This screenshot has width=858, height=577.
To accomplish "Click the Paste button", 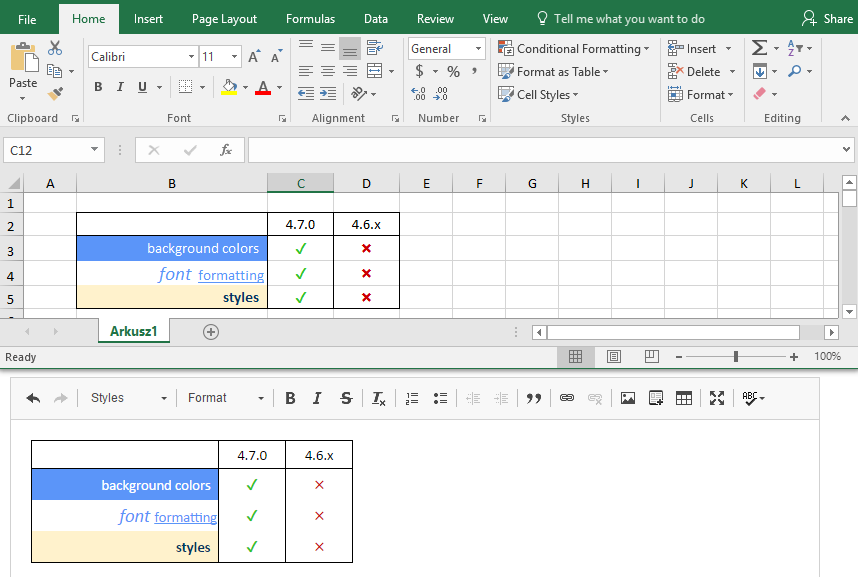I will click(23, 70).
